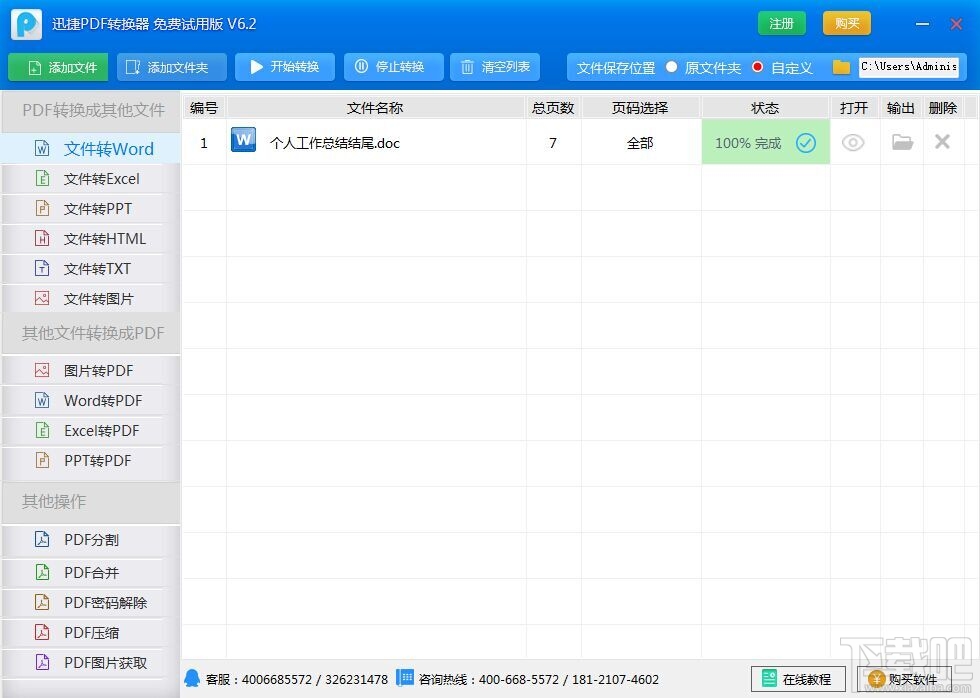Delete file row using X icon
Viewport: 980px width, 698px height.
(942, 142)
